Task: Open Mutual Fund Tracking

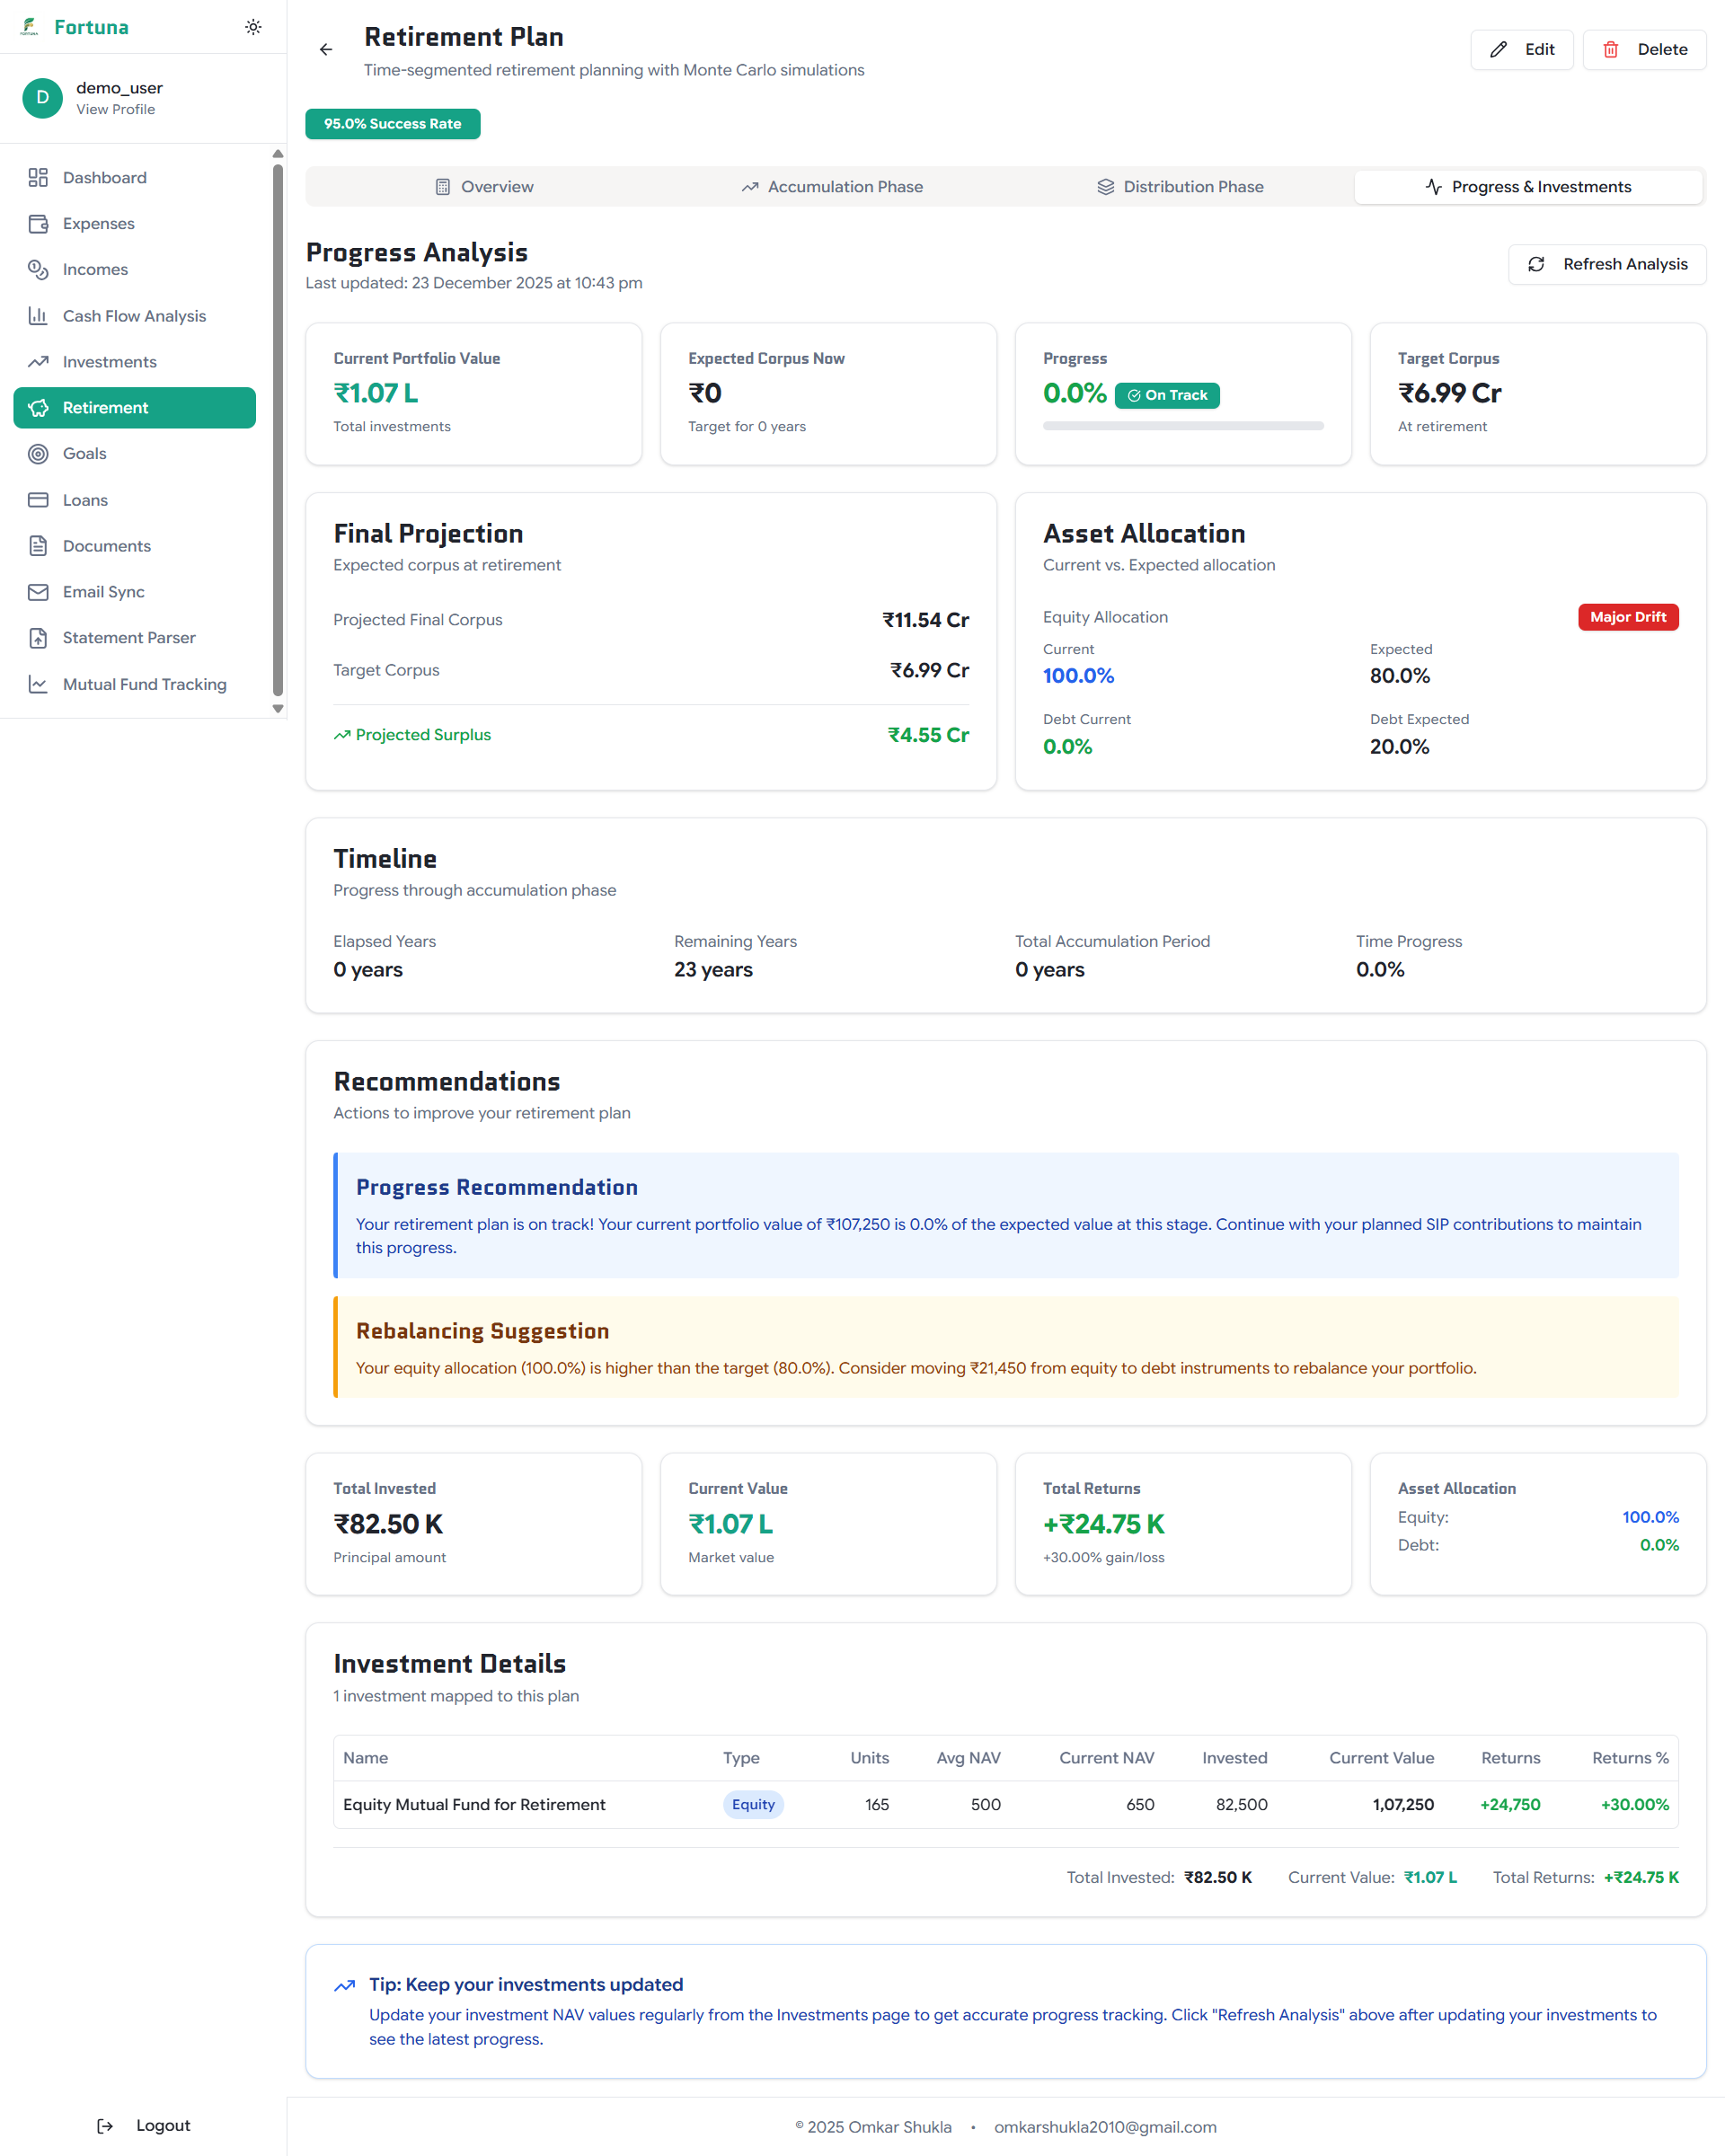Action: click(144, 684)
